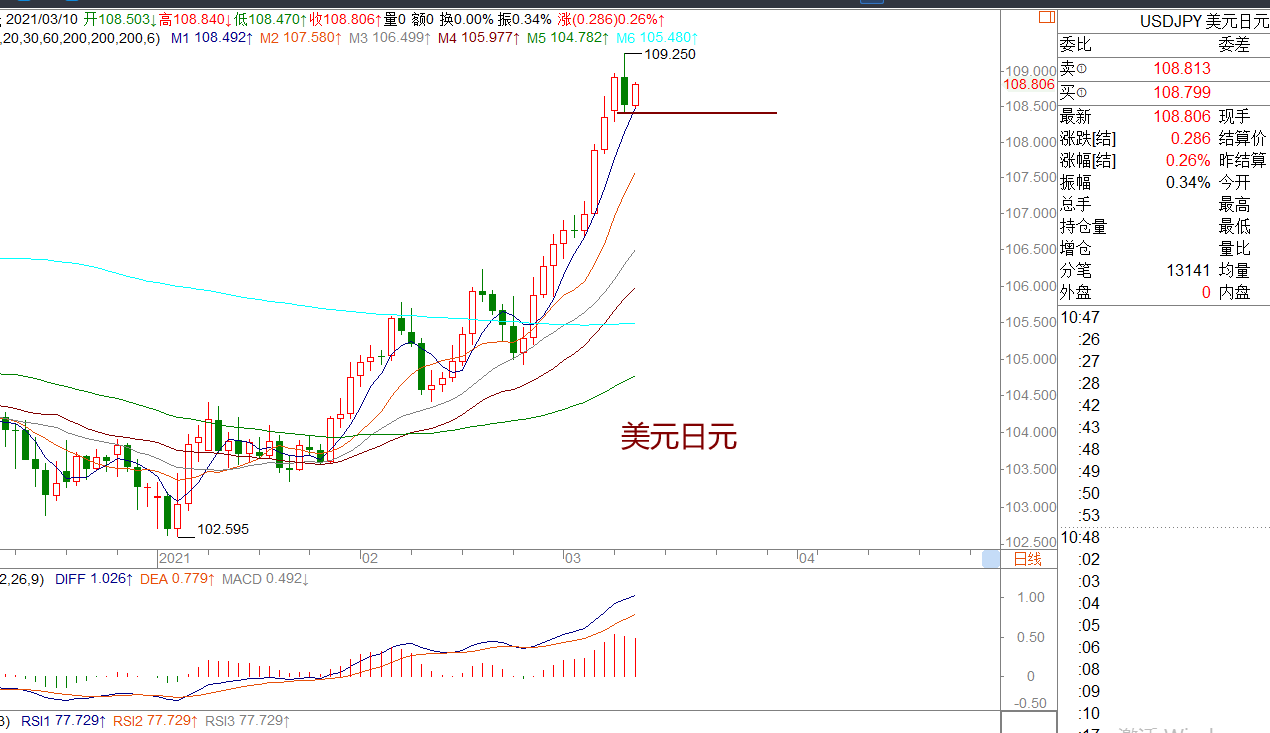The width and height of the screenshot is (1270, 733).
Task: Click the blue square icon beside 日线
Action: tap(991, 559)
